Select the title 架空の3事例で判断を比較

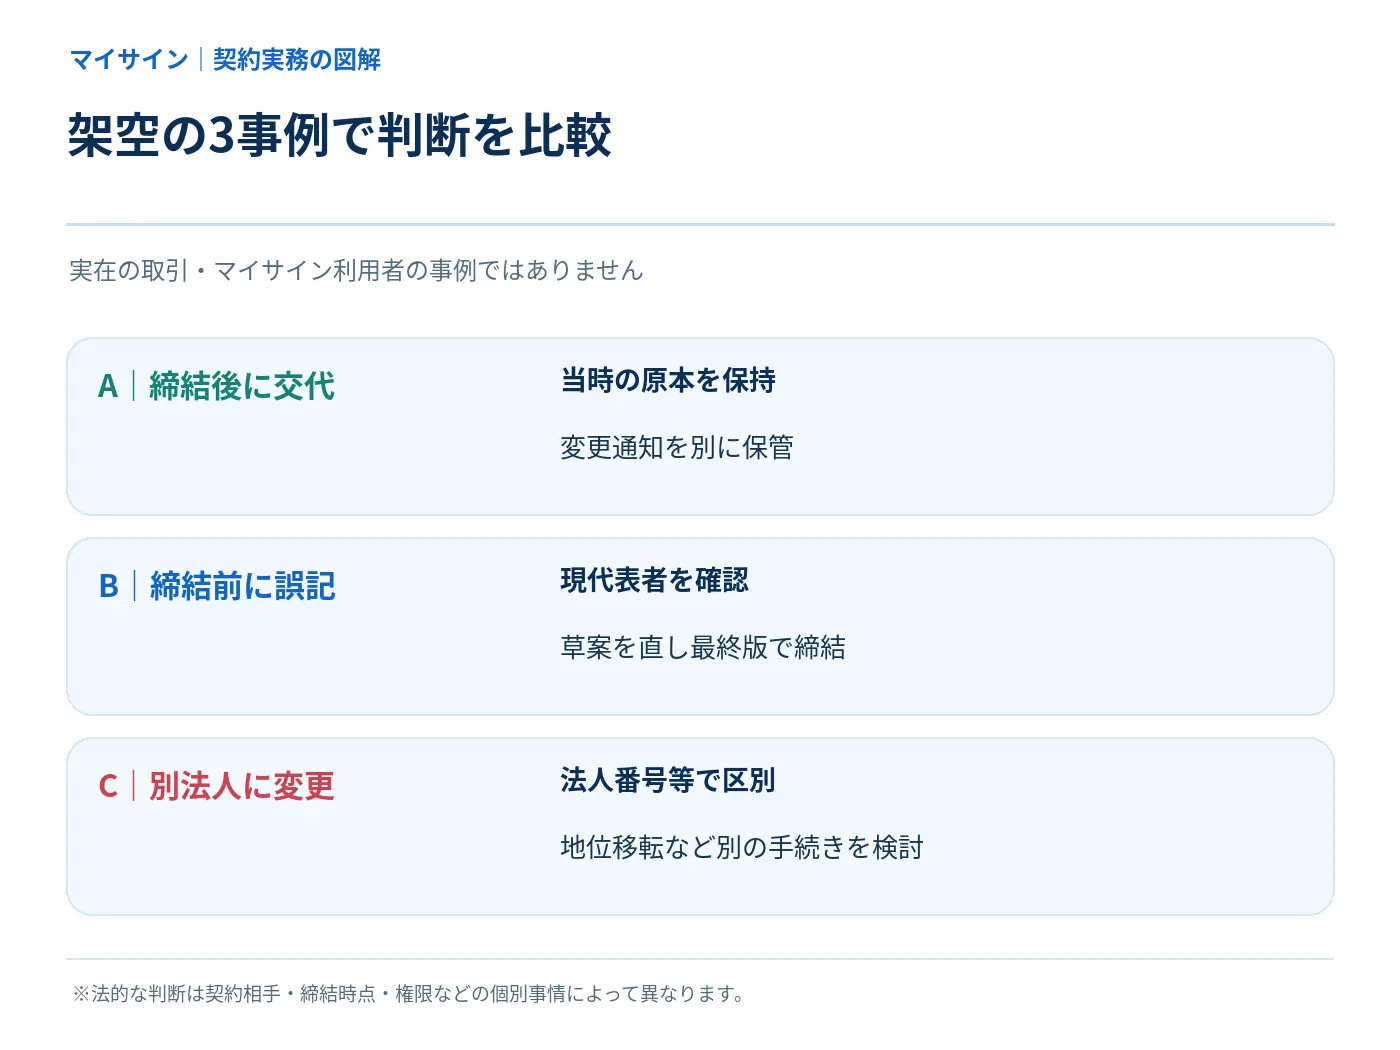pos(339,135)
